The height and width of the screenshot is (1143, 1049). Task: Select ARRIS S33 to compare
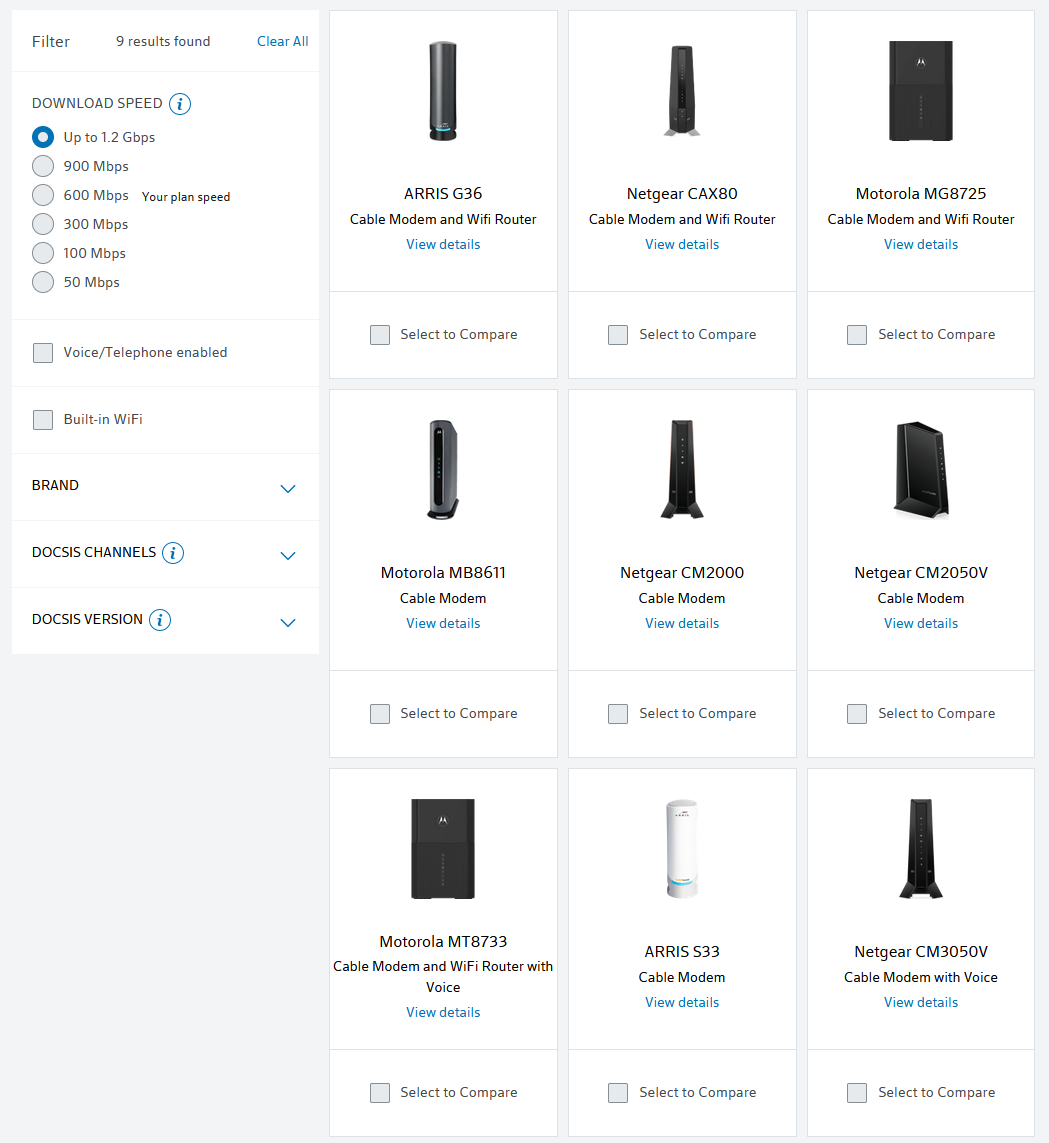click(618, 1093)
